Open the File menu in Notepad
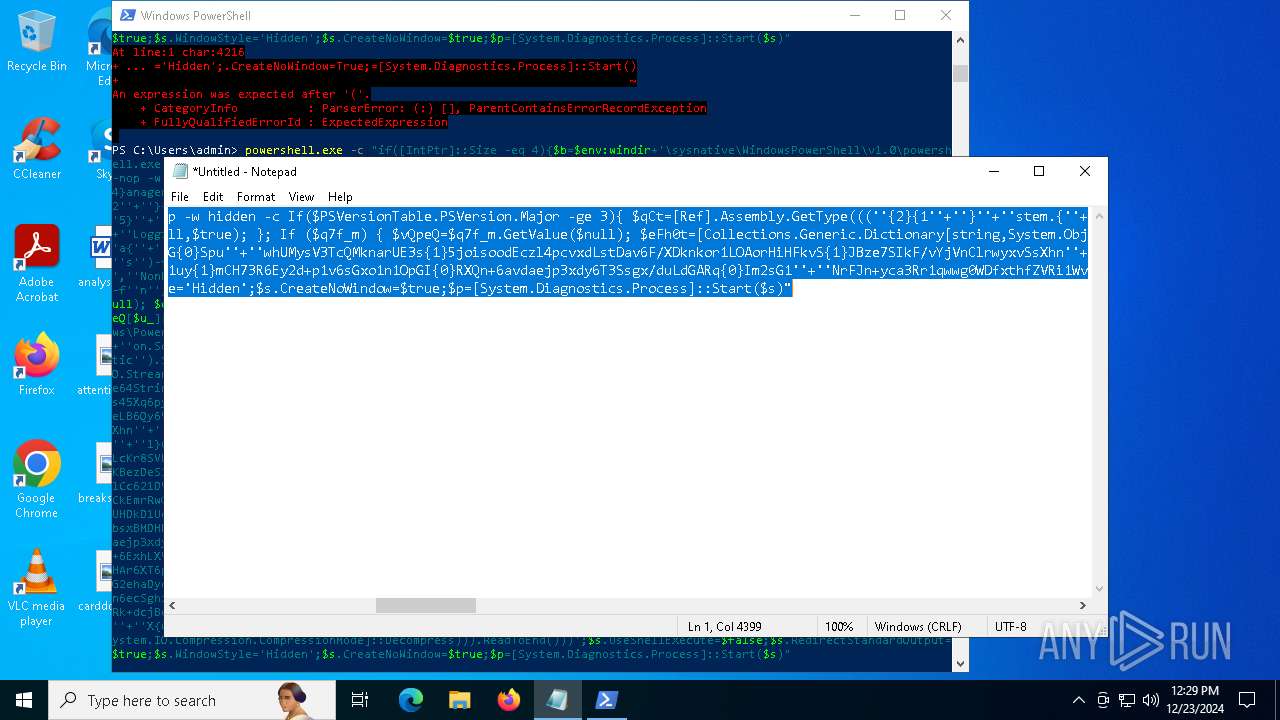The width and height of the screenshot is (1280, 720). point(180,197)
